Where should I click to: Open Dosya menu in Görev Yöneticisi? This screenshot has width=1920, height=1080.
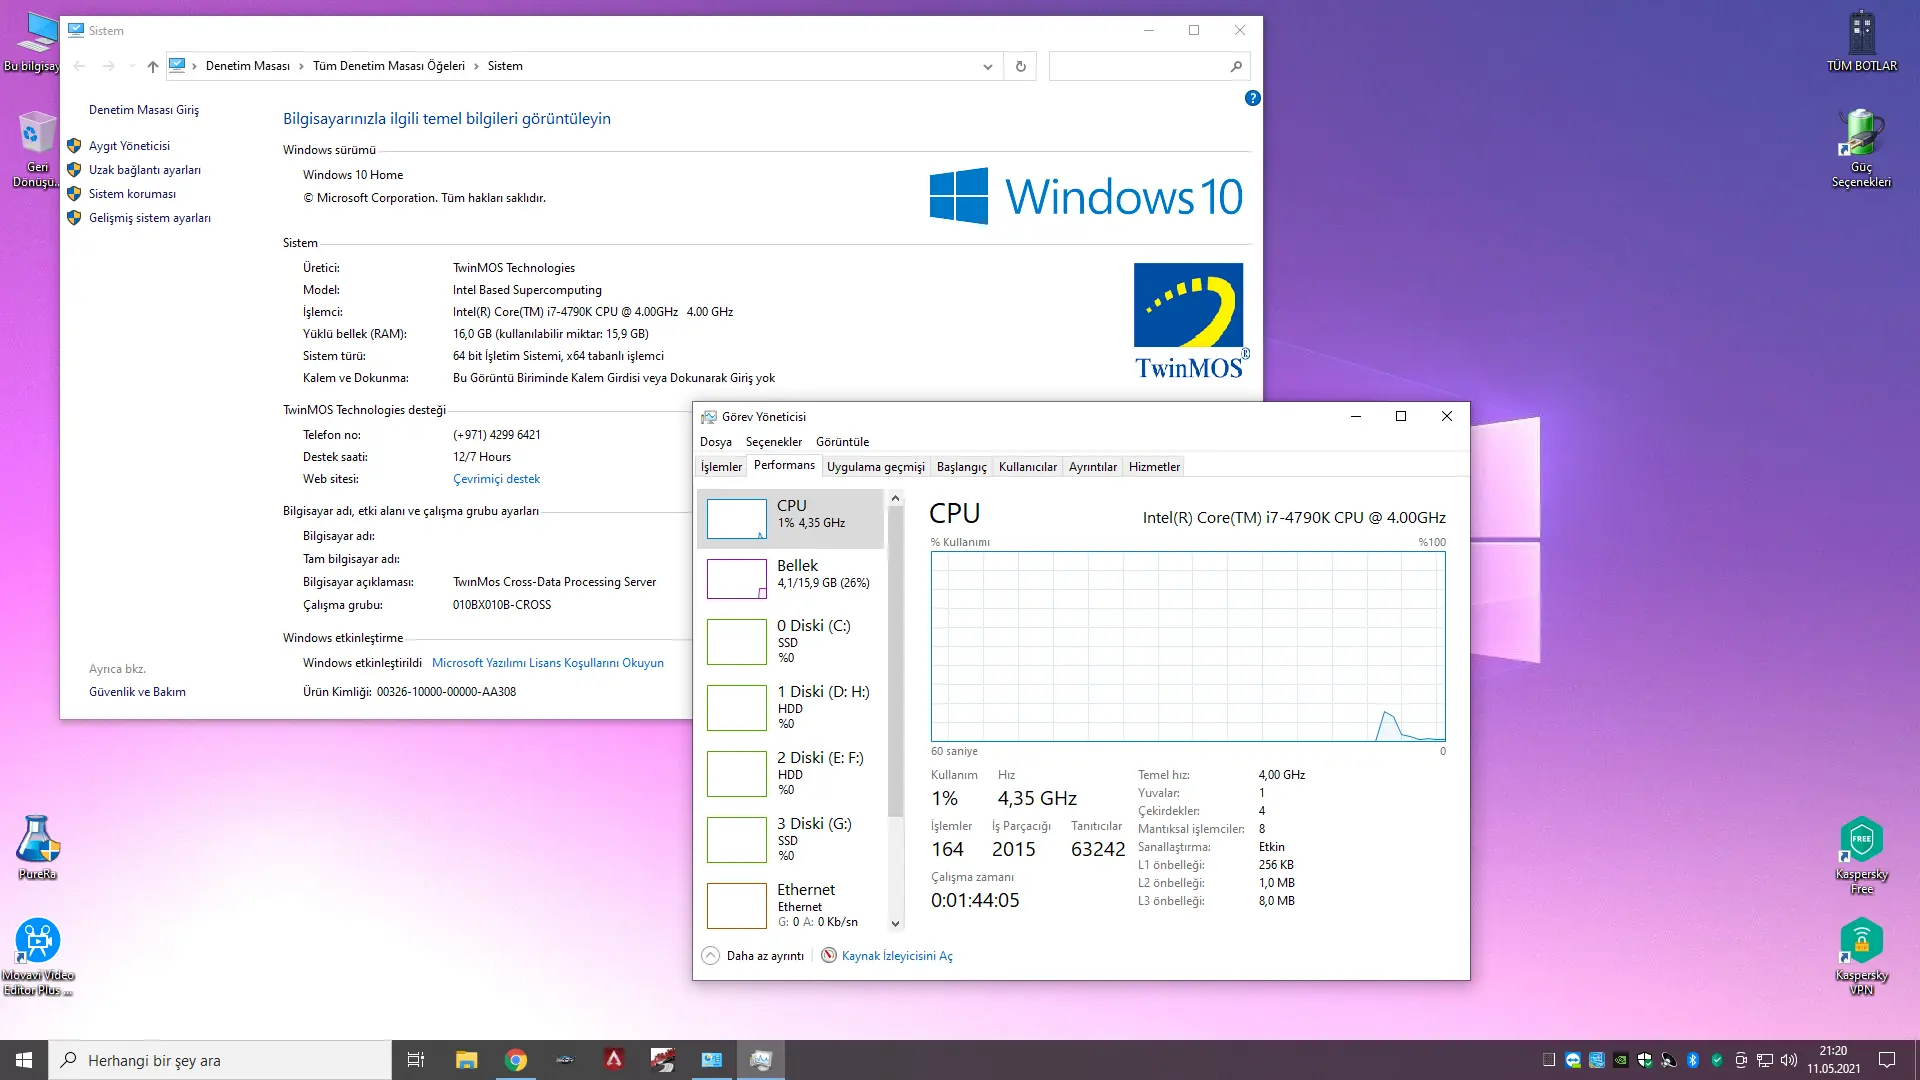click(715, 442)
